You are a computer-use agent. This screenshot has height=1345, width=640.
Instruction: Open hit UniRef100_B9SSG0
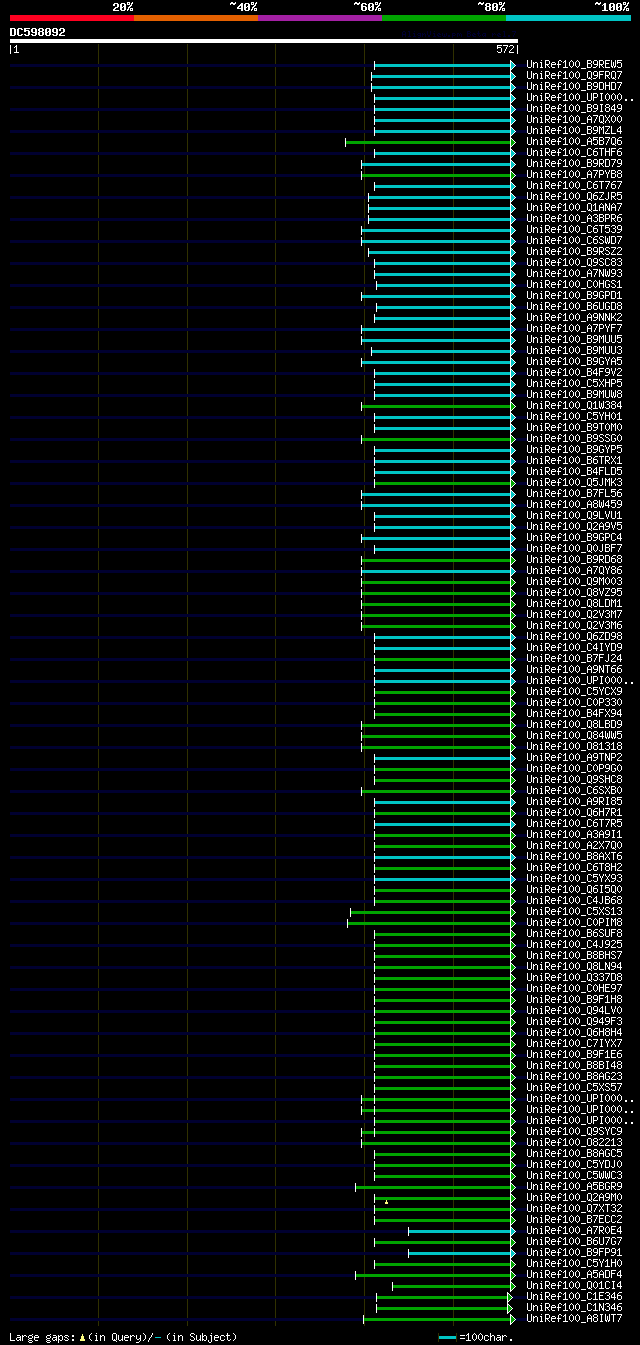(574, 438)
